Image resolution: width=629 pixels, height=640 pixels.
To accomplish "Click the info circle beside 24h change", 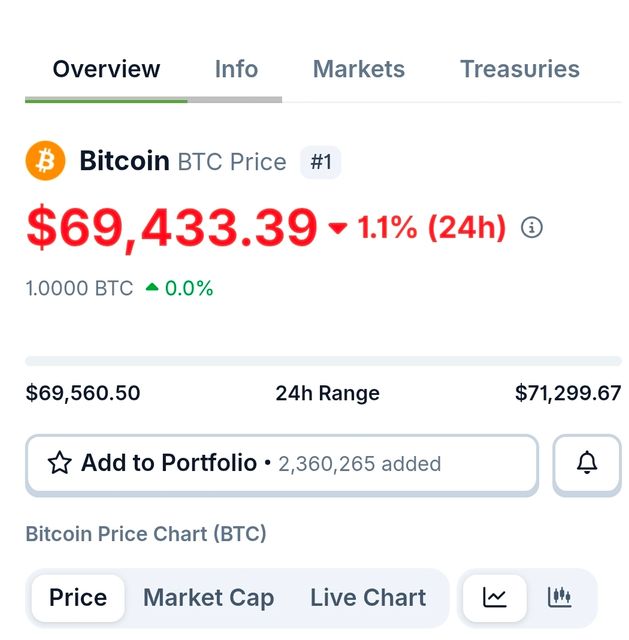I will tap(532, 228).
